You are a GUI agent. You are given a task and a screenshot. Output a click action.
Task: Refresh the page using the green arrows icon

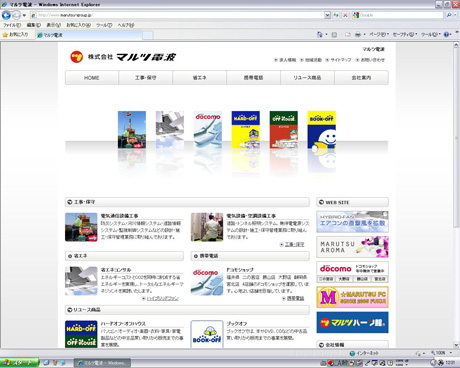click(x=336, y=15)
